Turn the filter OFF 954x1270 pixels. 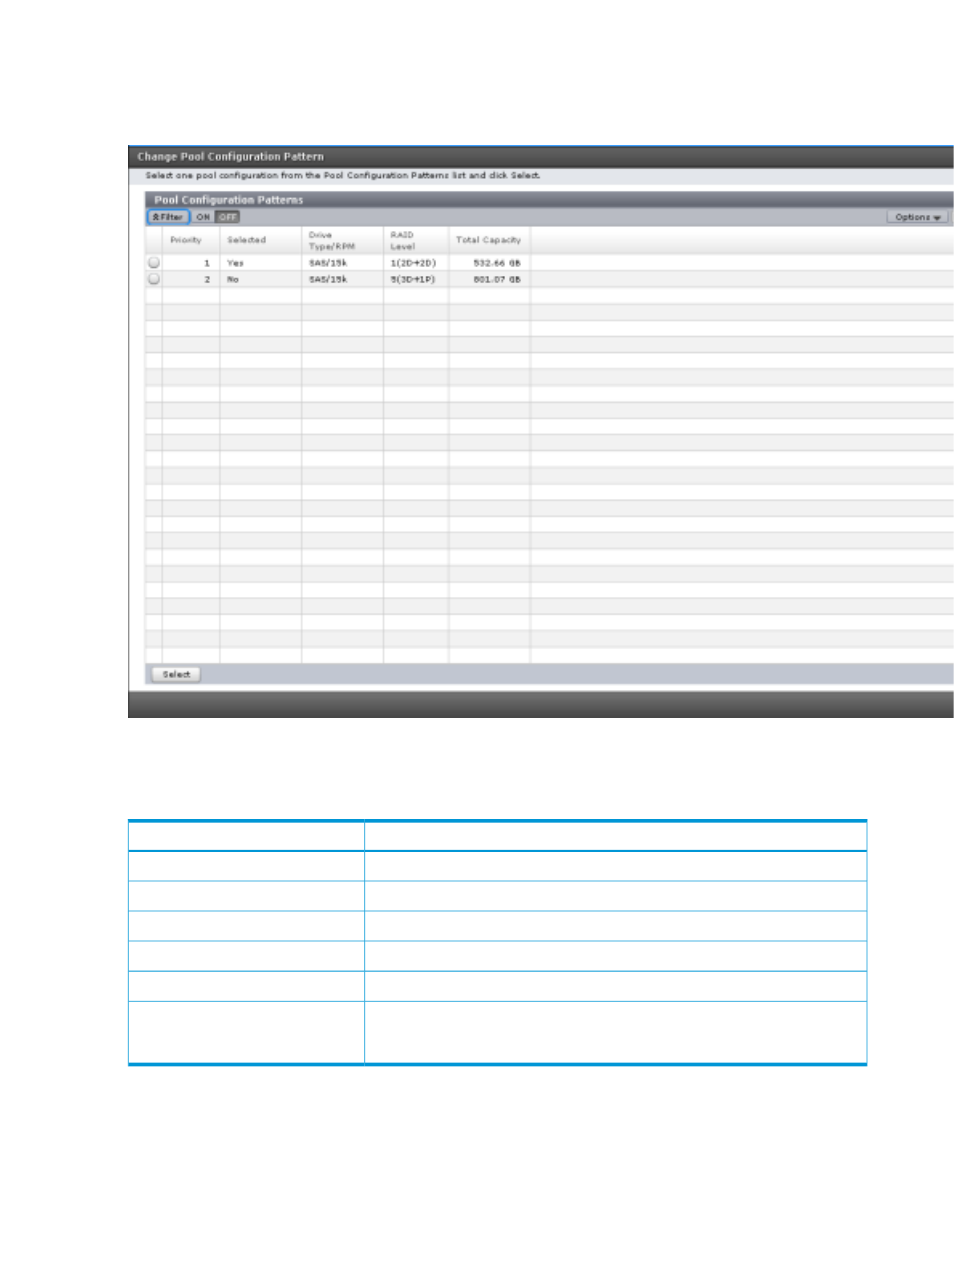(x=228, y=217)
